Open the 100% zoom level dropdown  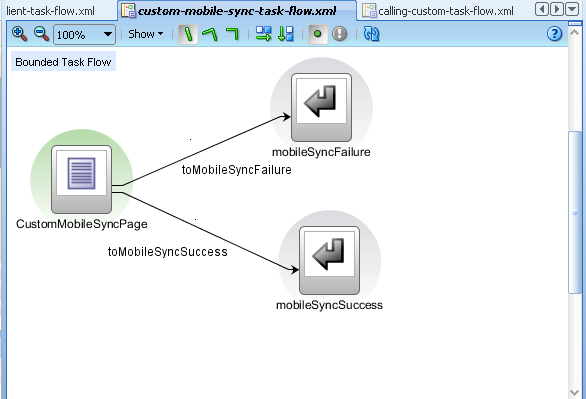(x=84, y=35)
